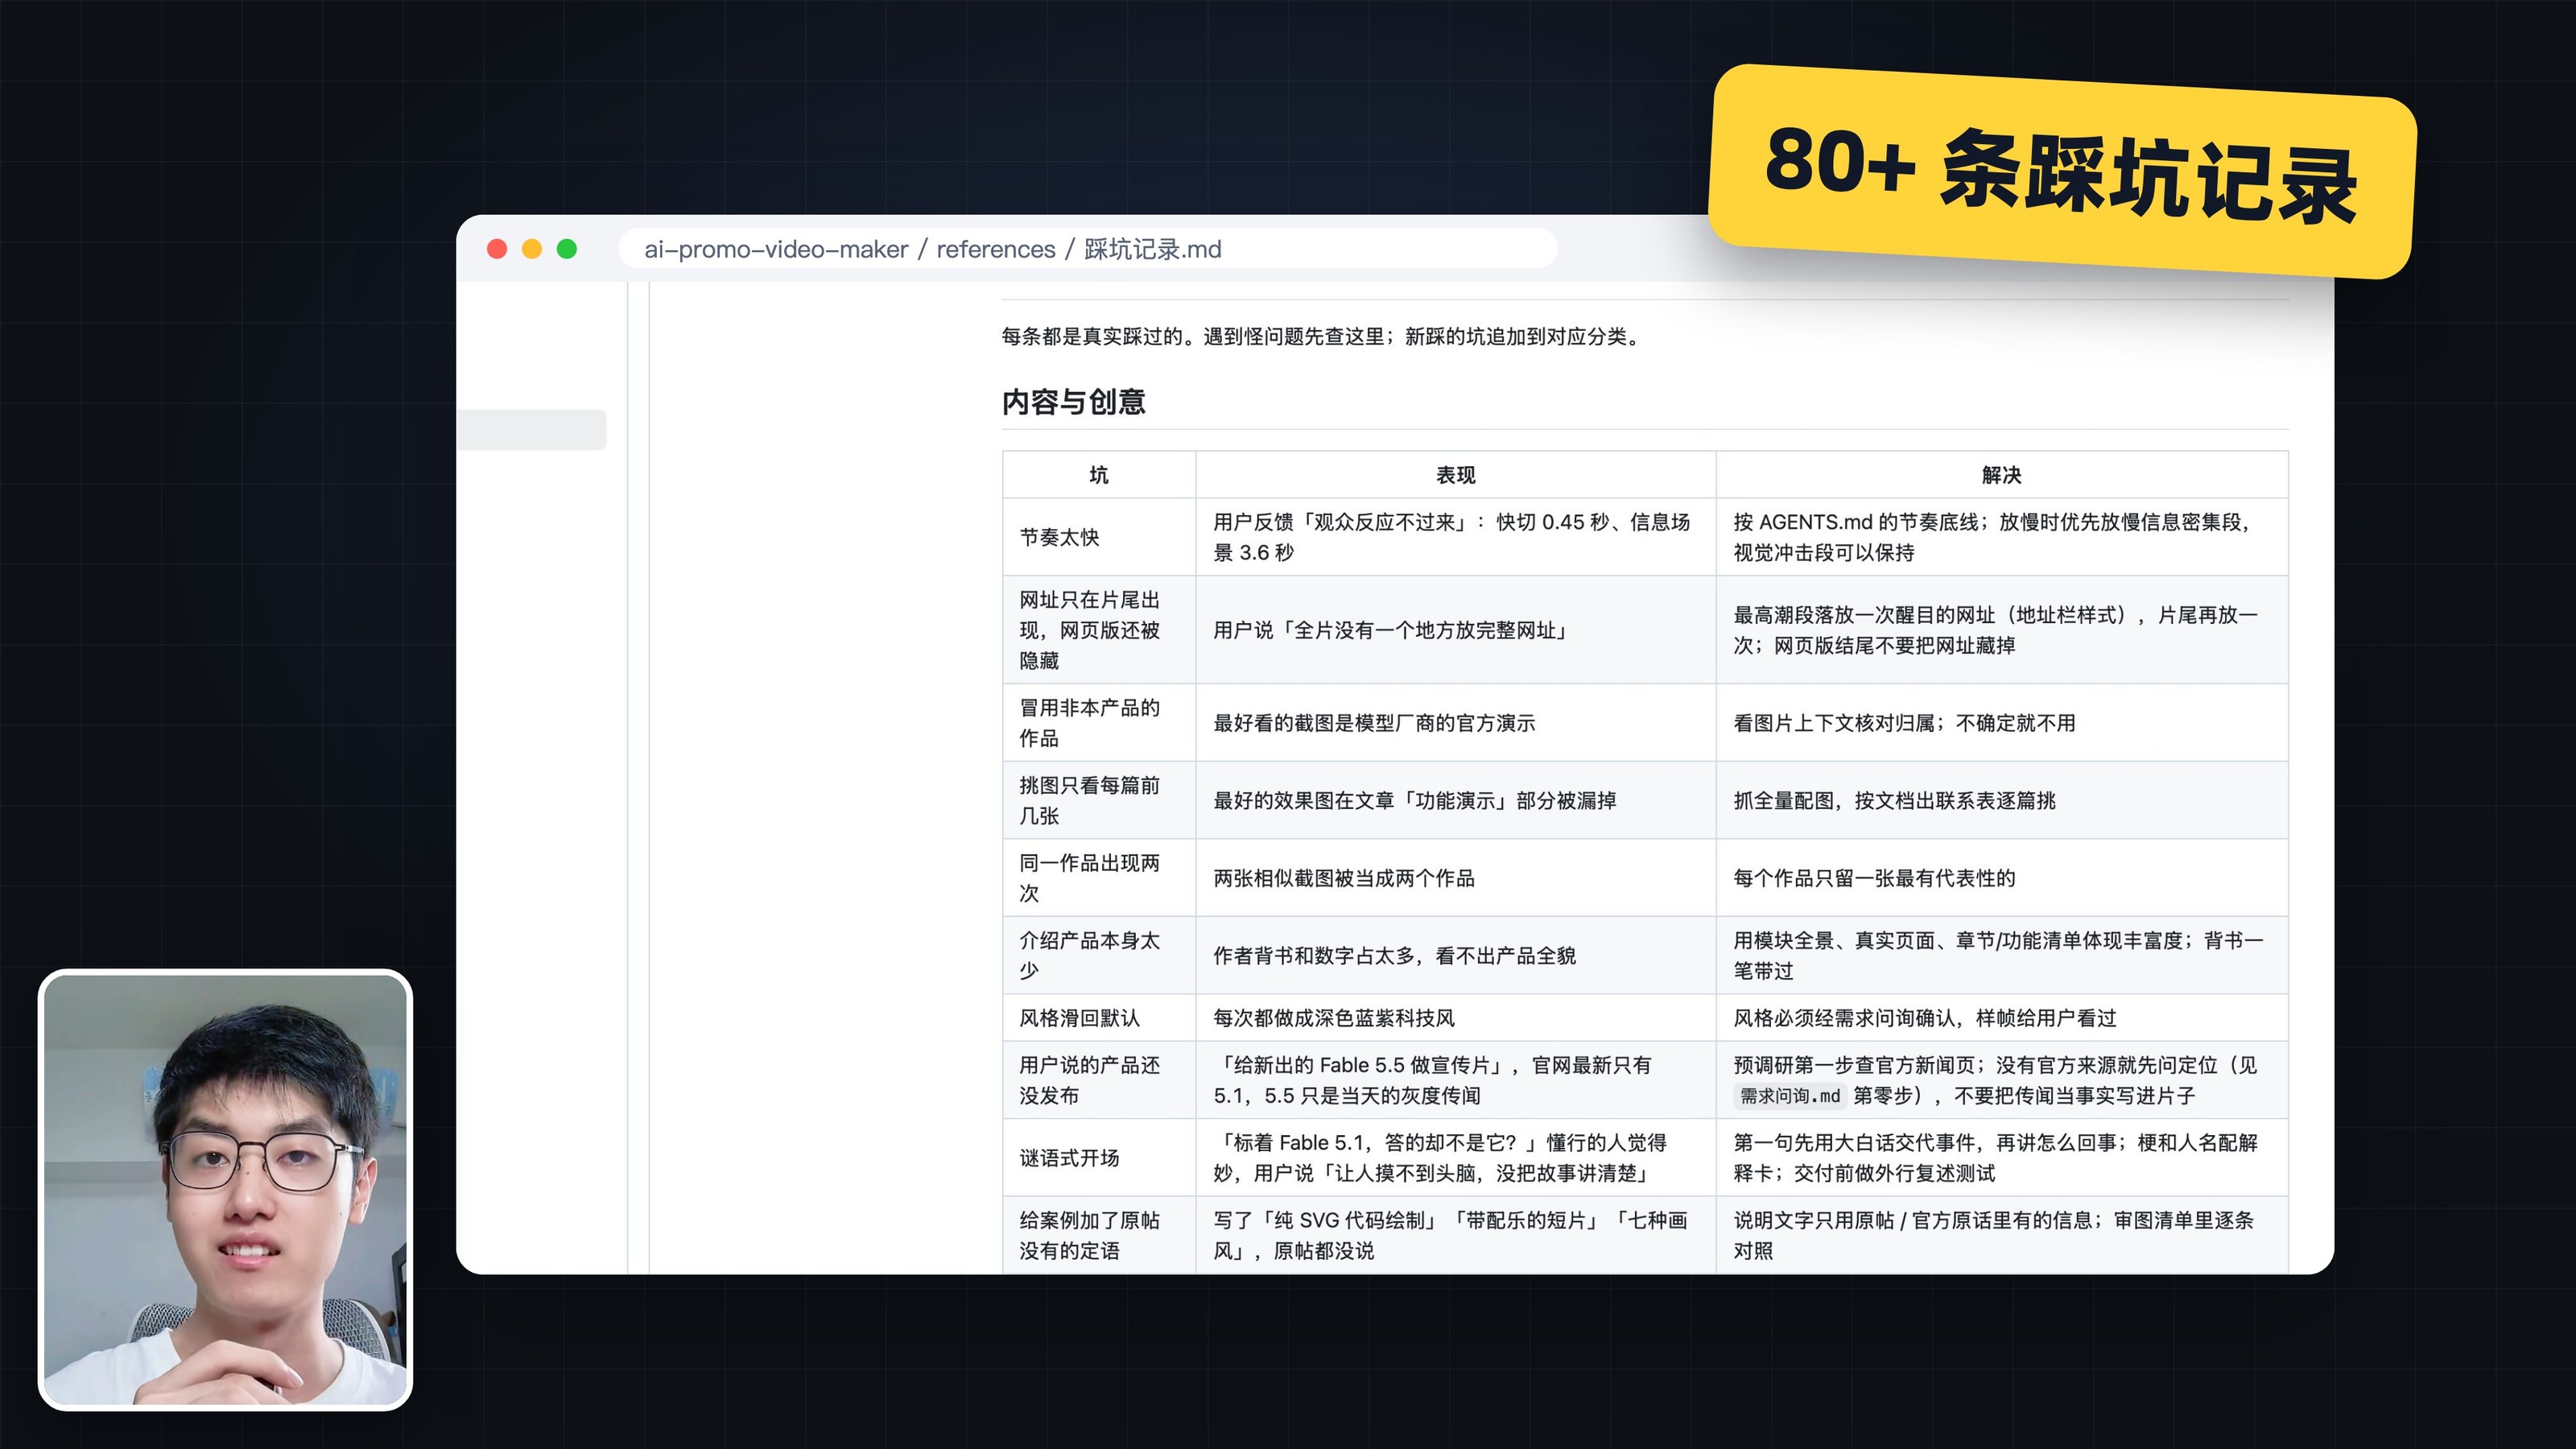Click the cell starting '用模块全景、真实页面'
This screenshot has width=2576, height=1449.
[x=2002, y=955]
